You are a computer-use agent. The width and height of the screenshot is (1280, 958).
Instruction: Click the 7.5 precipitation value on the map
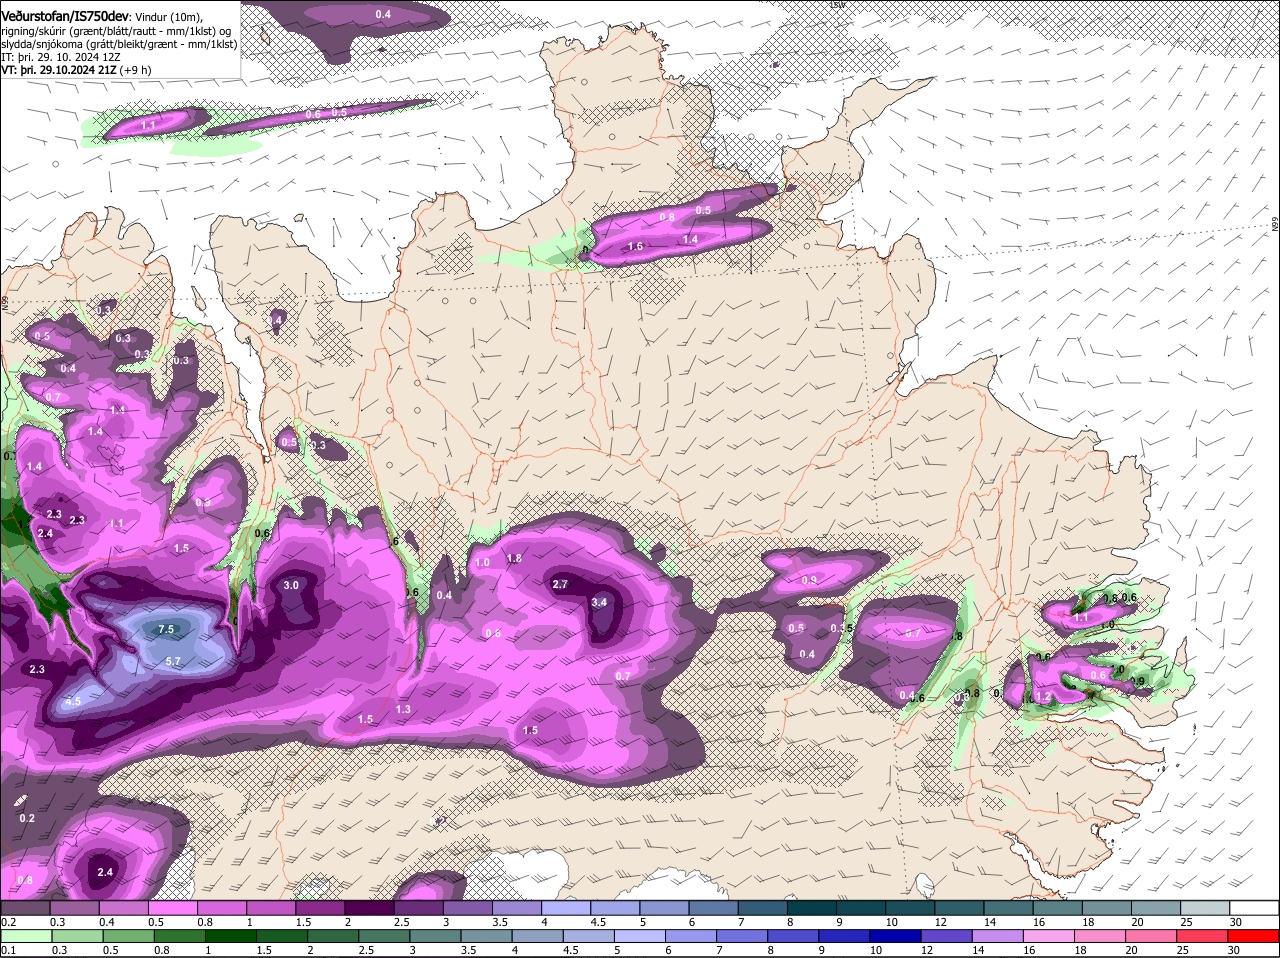166,629
